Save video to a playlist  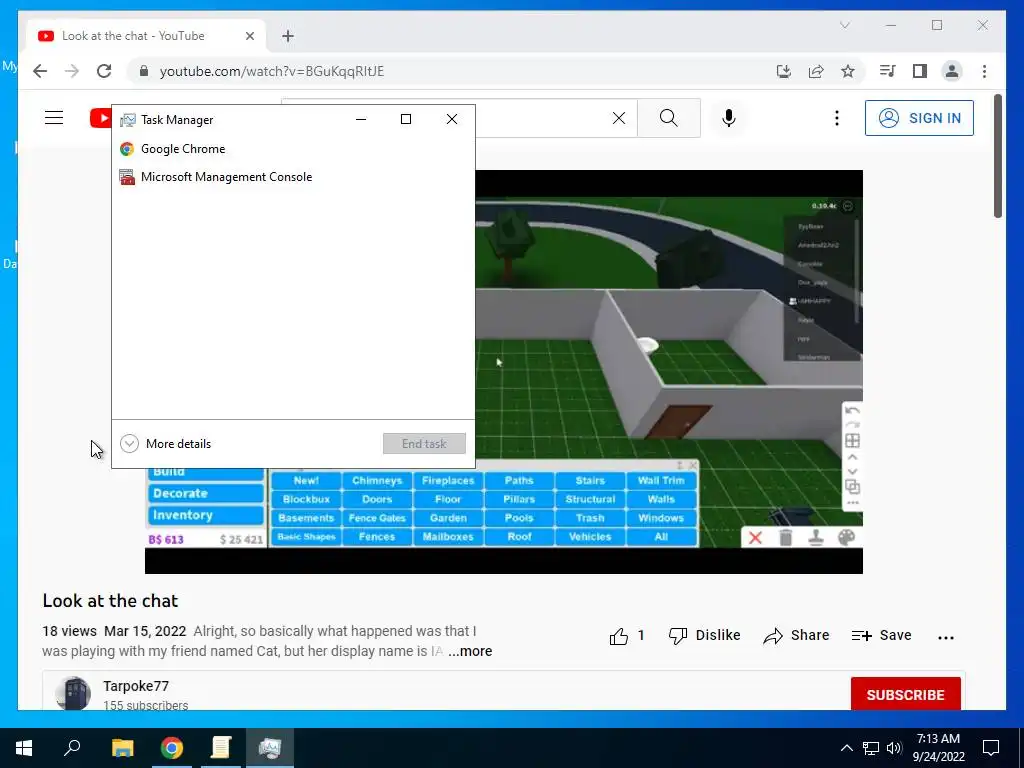coord(882,635)
